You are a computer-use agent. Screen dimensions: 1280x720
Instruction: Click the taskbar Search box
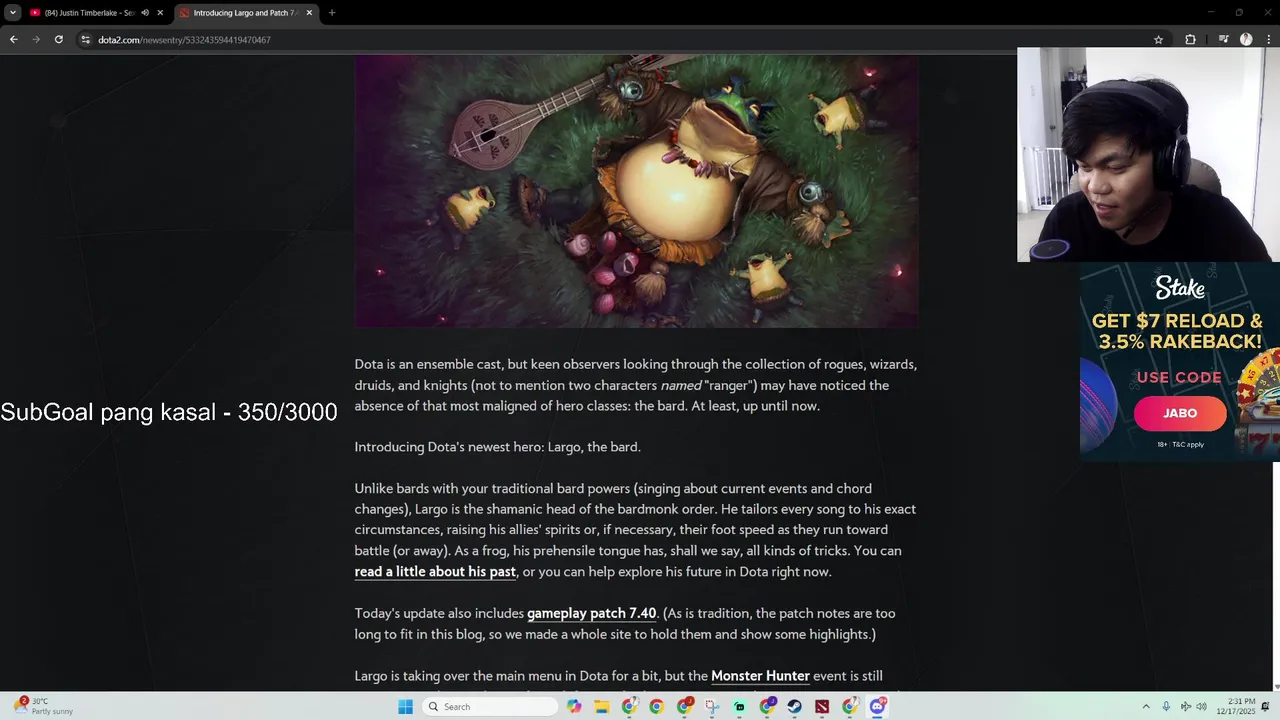click(x=490, y=707)
